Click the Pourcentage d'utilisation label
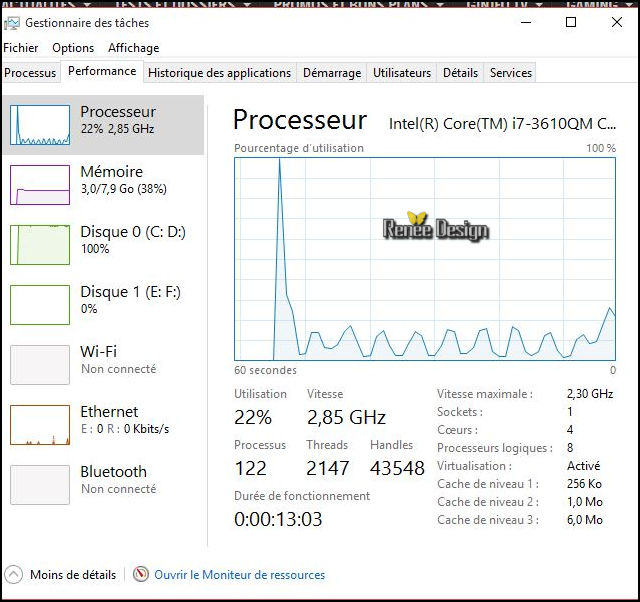 (299, 148)
